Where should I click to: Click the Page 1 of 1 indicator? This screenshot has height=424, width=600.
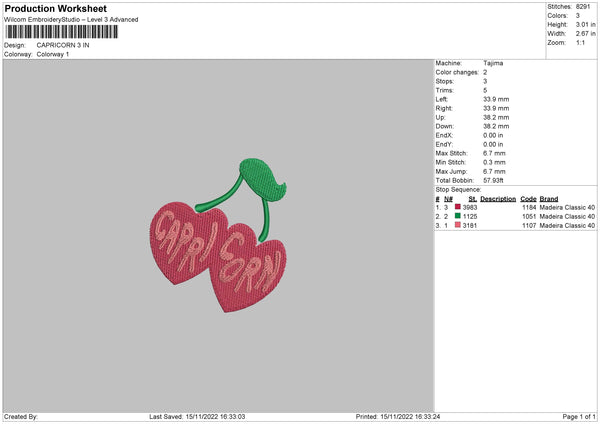pos(579,417)
